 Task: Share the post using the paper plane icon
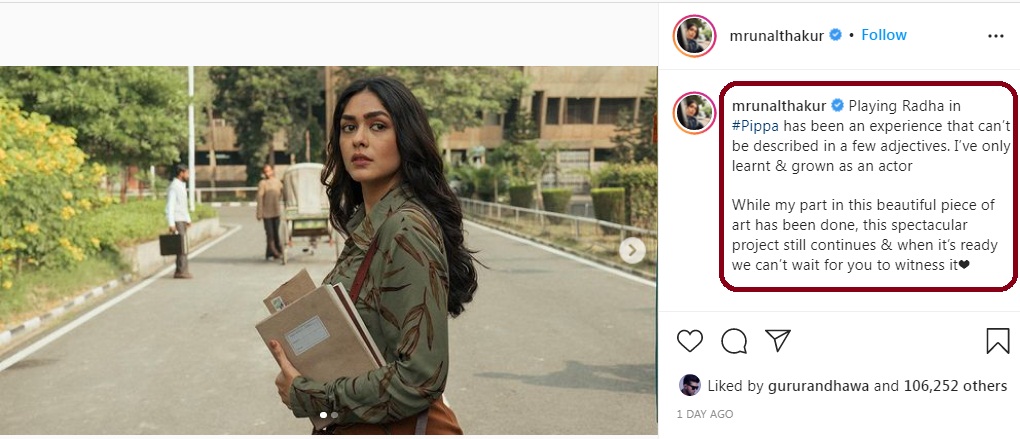(x=778, y=341)
